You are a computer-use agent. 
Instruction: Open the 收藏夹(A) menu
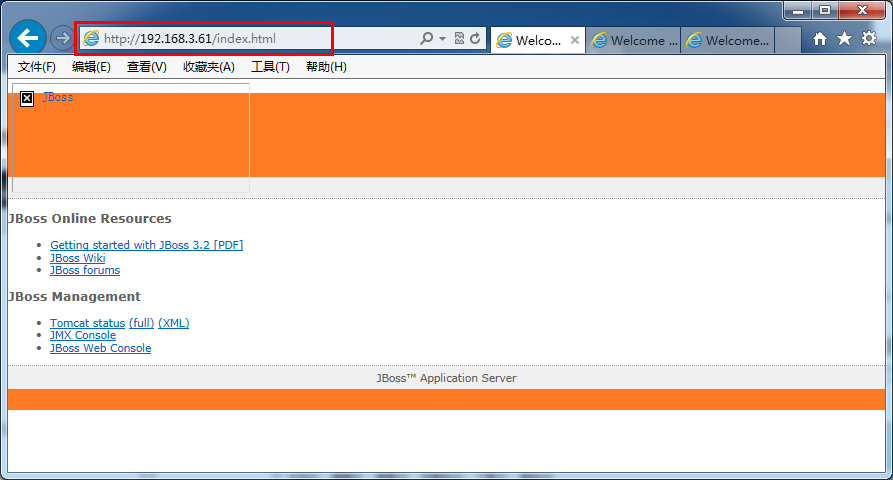click(x=208, y=67)
